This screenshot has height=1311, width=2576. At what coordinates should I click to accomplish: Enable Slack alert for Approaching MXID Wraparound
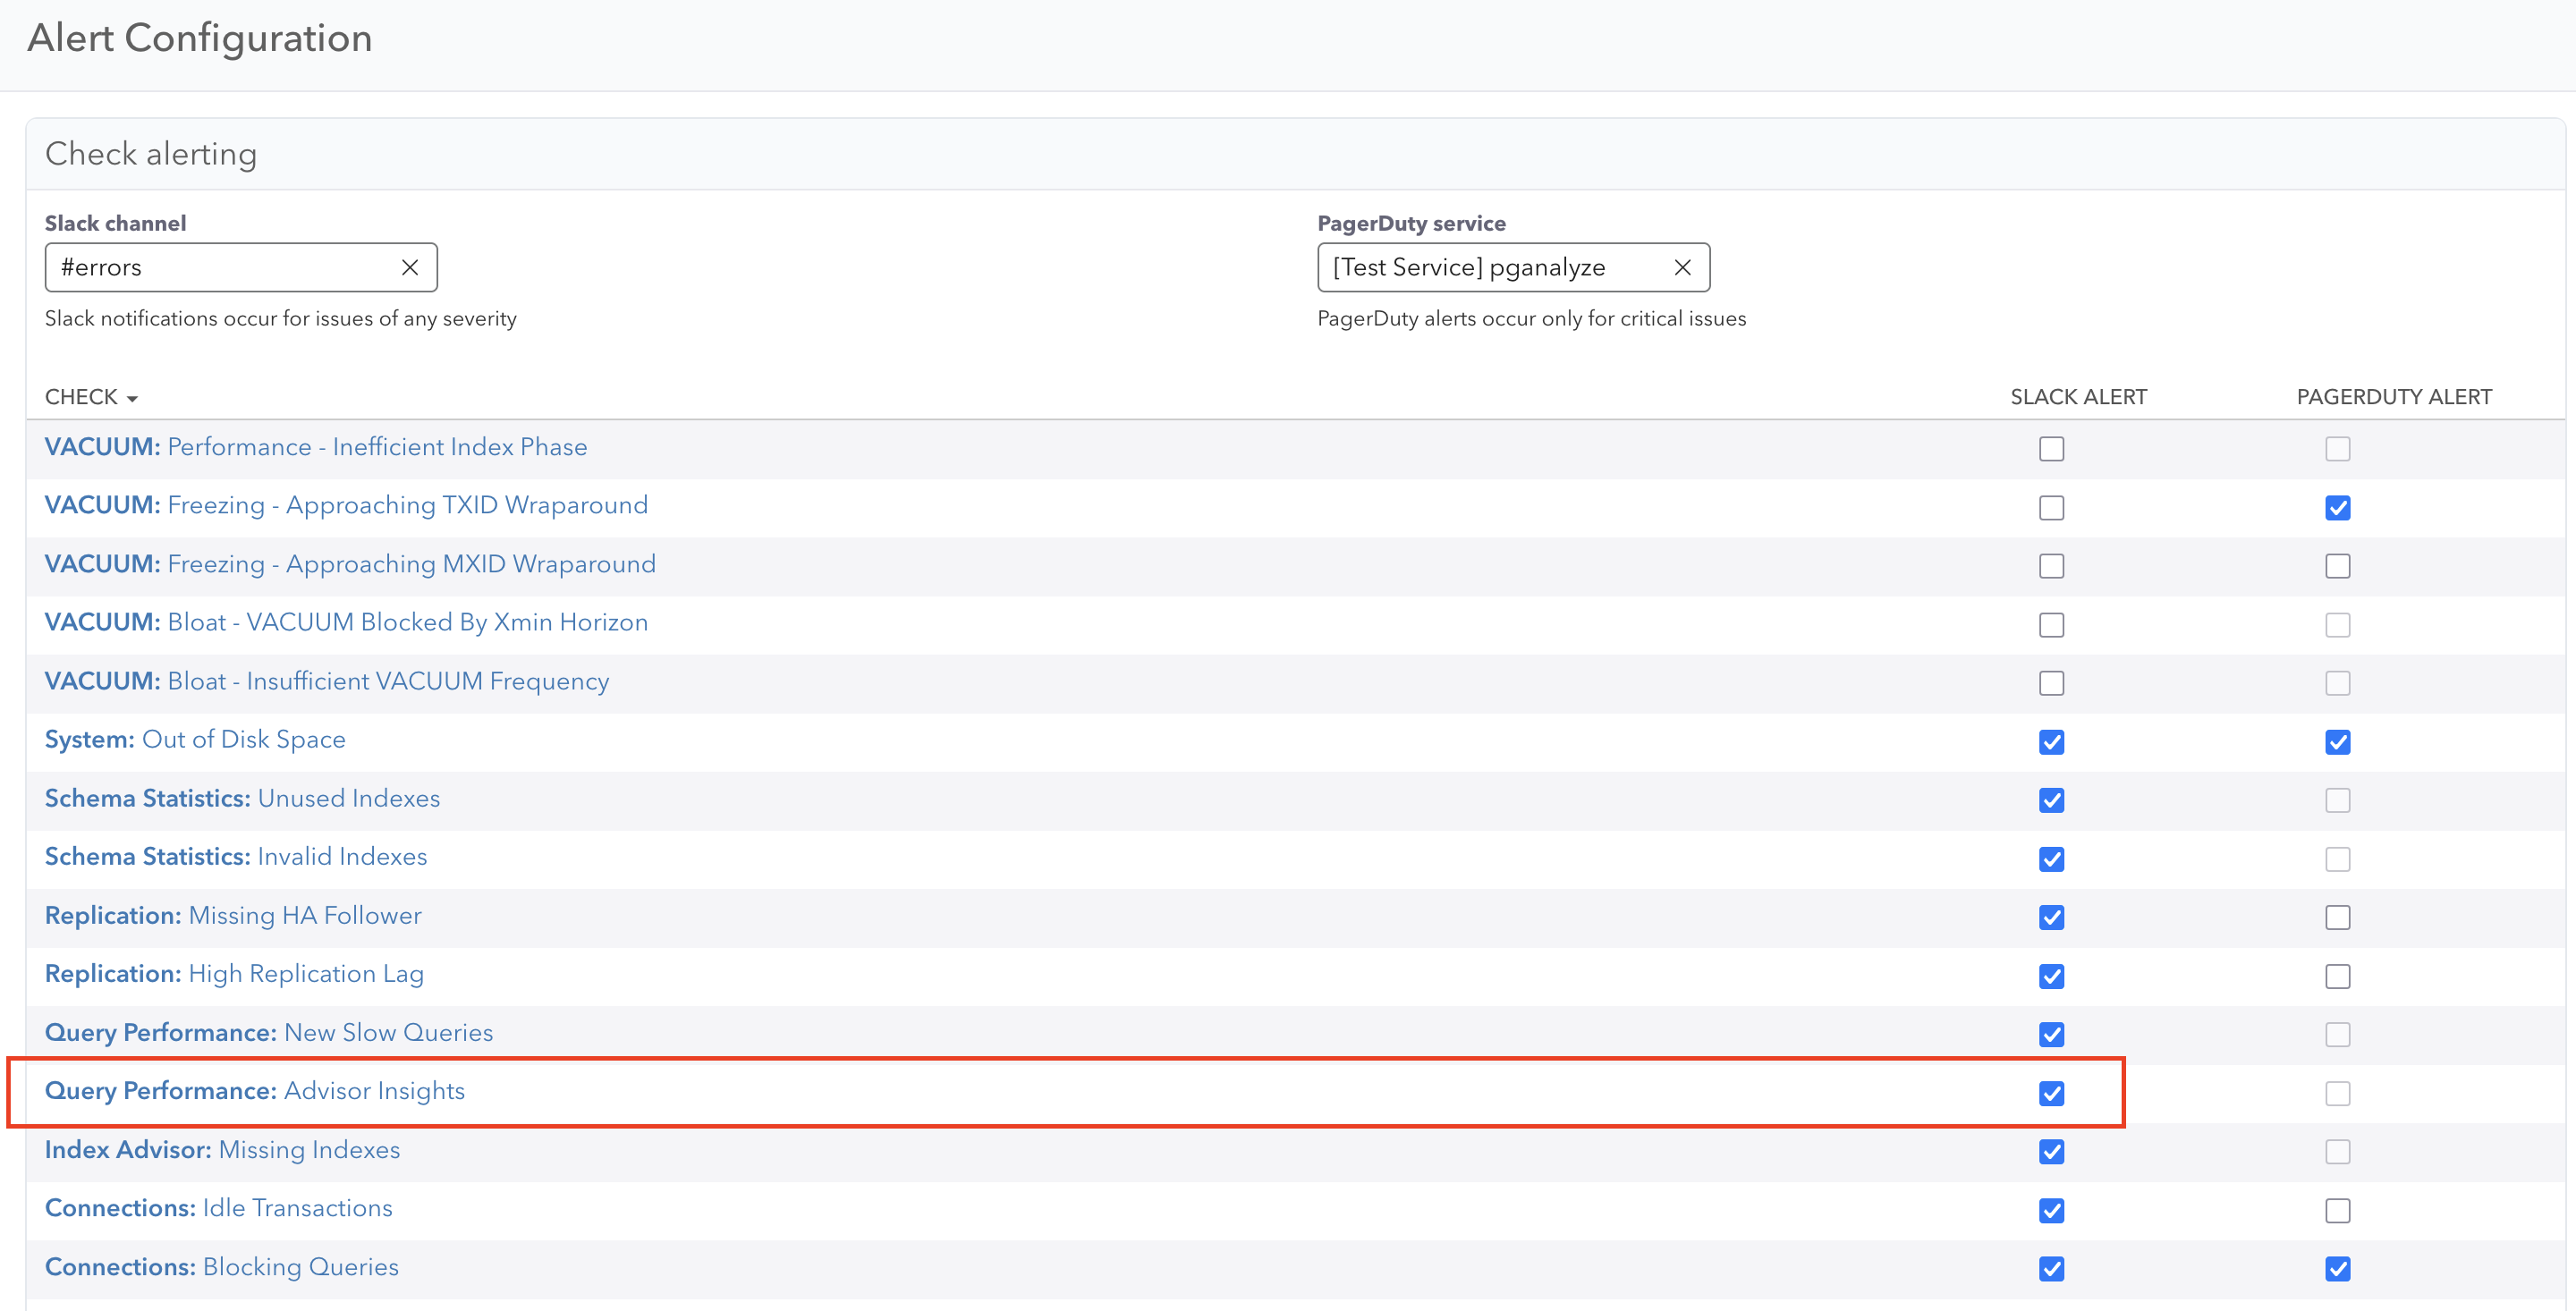tap(2052, 566)
